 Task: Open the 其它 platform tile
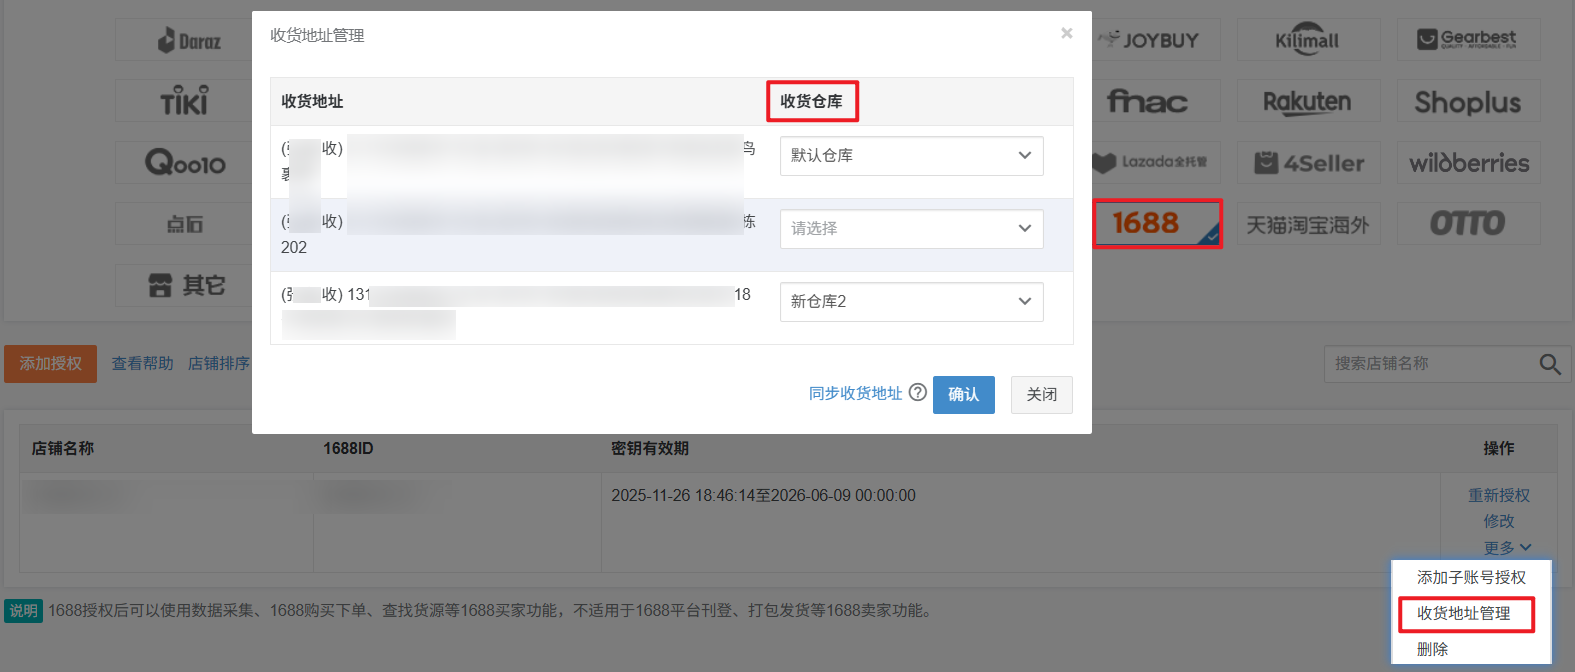pyautogui.click(x=187, y=285)
